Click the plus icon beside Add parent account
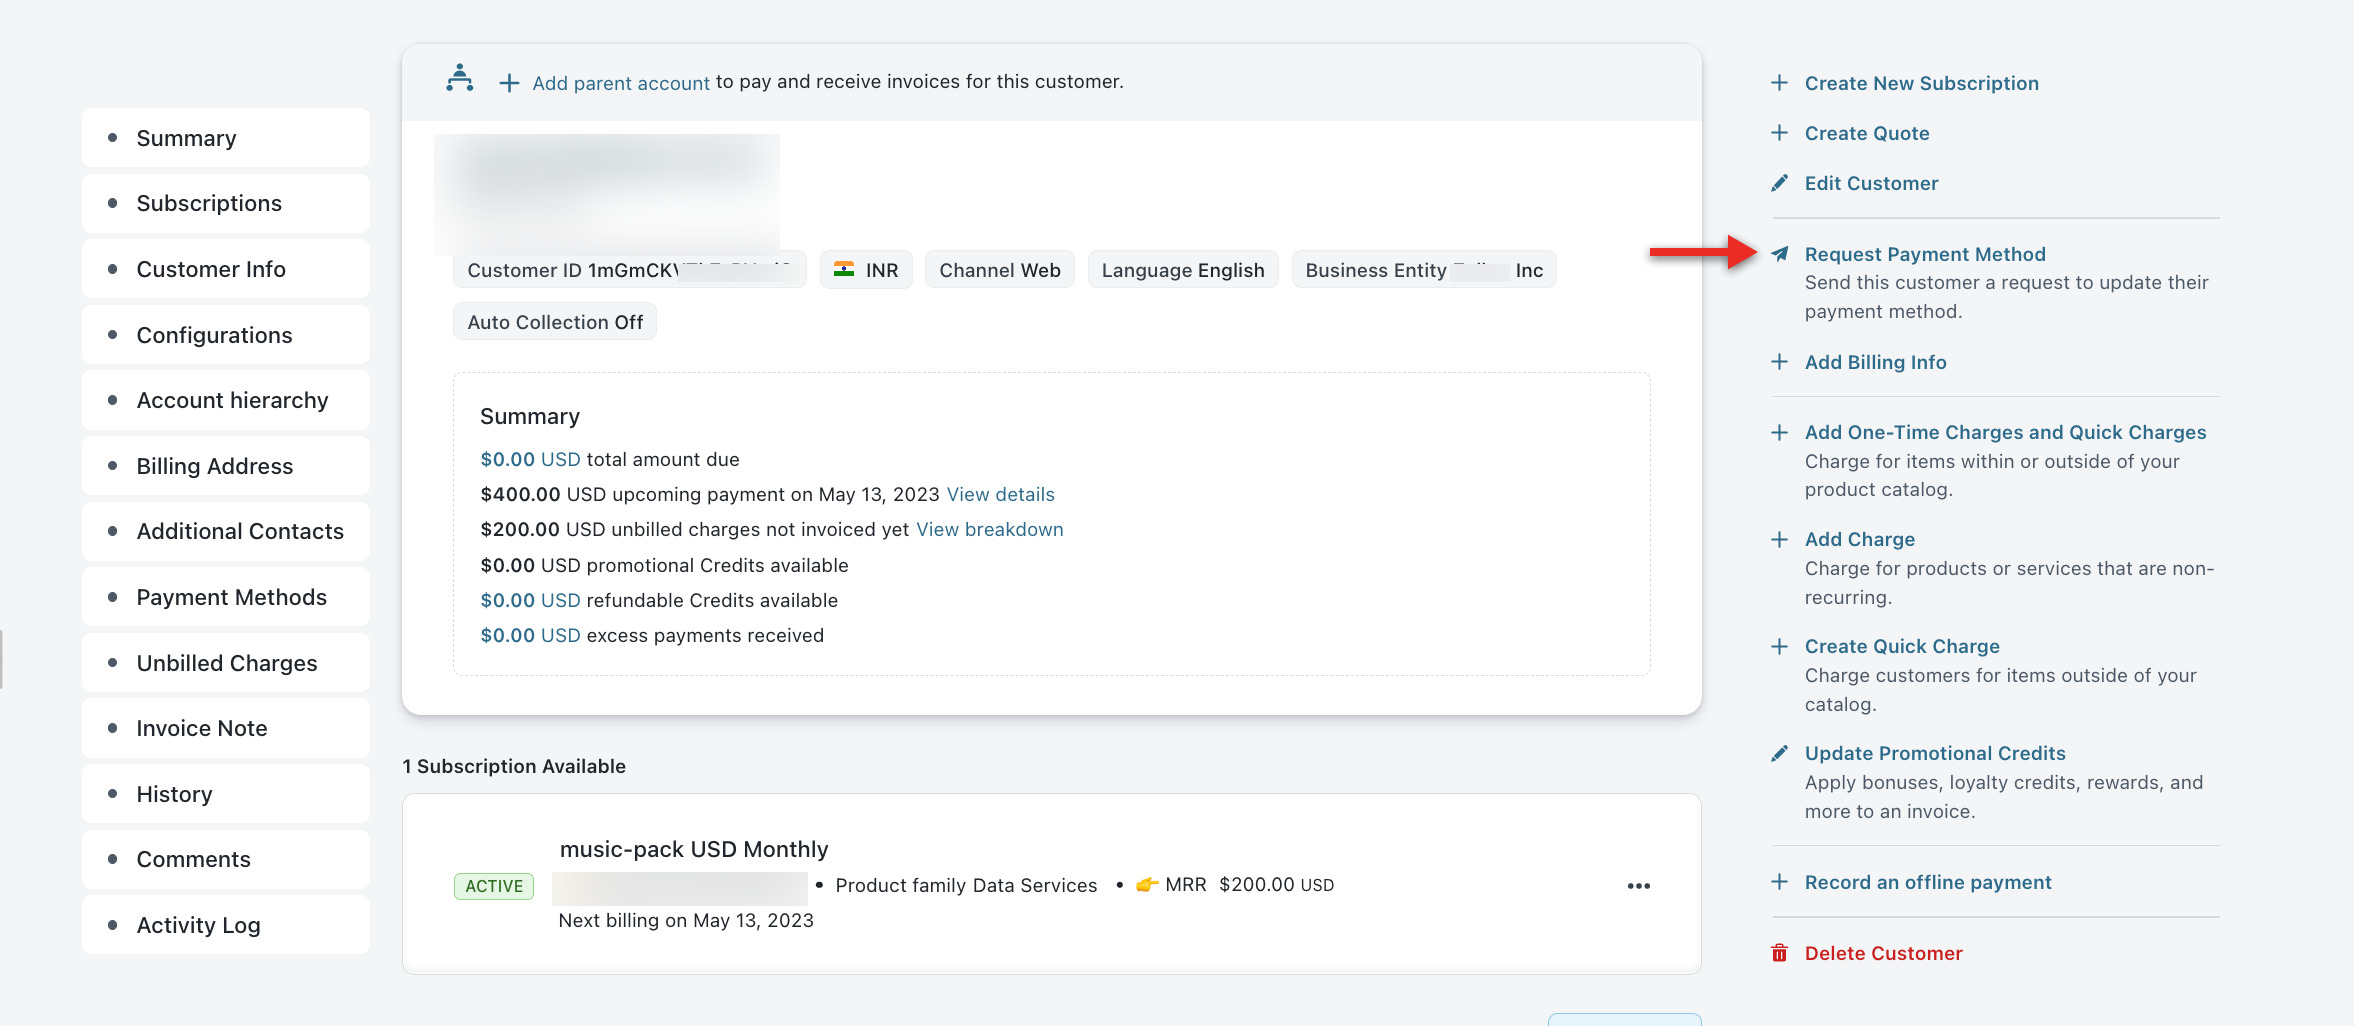 (x=509, y=83)
